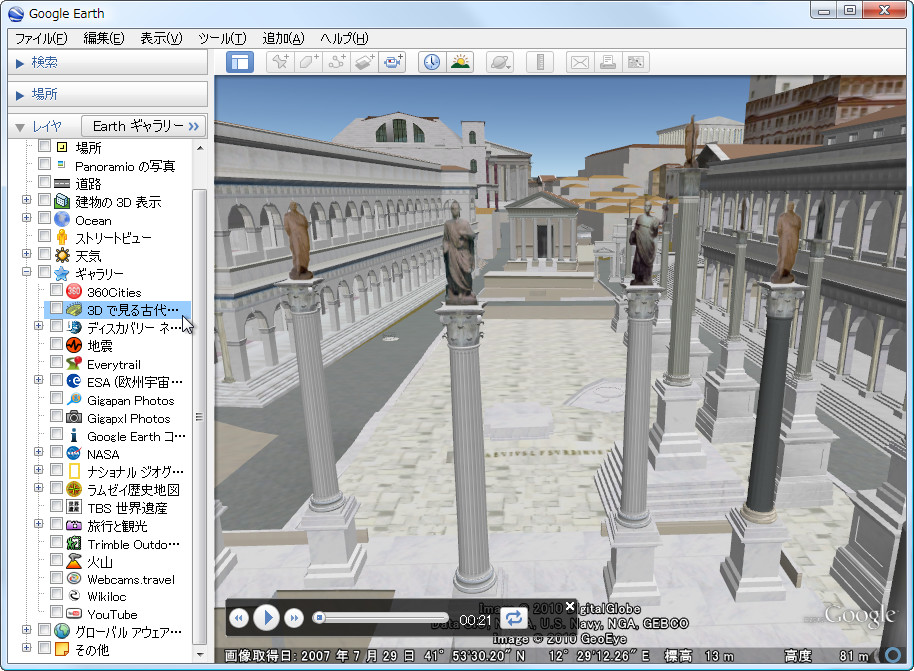
Task: Check the Panoramio の写真 layer checkbox
Action: [x=44, y=164]
